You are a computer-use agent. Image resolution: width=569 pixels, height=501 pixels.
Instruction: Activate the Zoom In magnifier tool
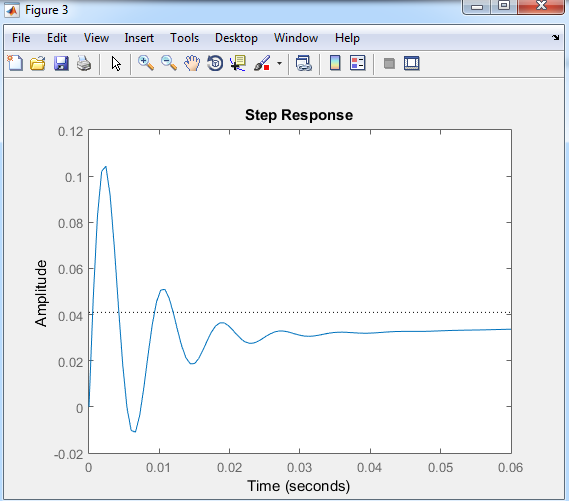pos(146,63)
